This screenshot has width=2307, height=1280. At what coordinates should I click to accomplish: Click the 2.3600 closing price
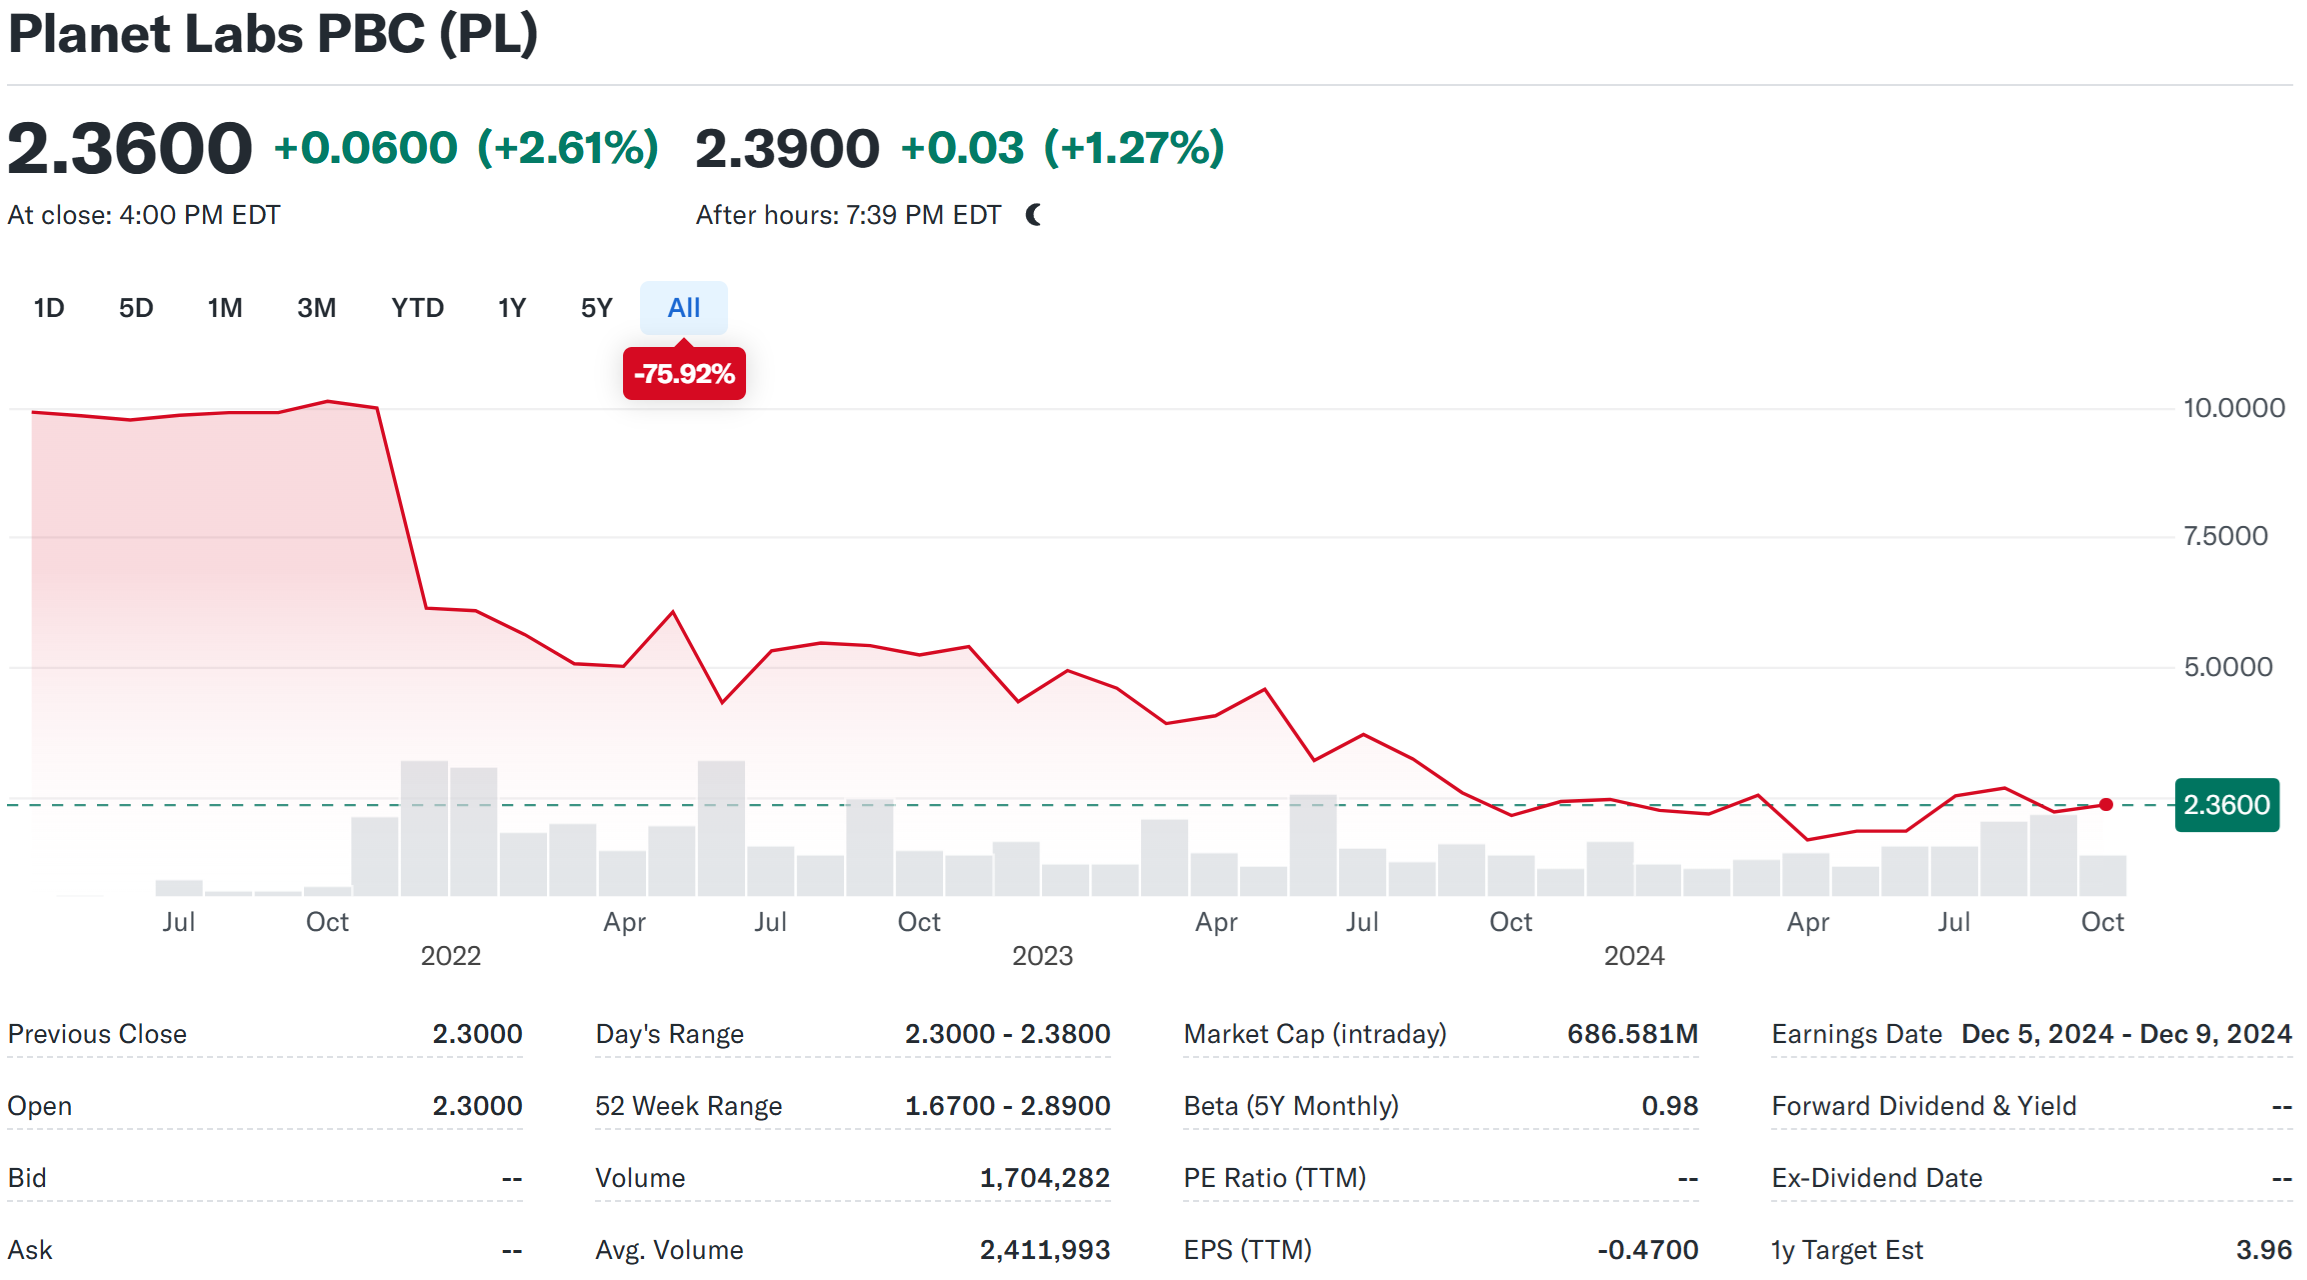pos(130,148)
